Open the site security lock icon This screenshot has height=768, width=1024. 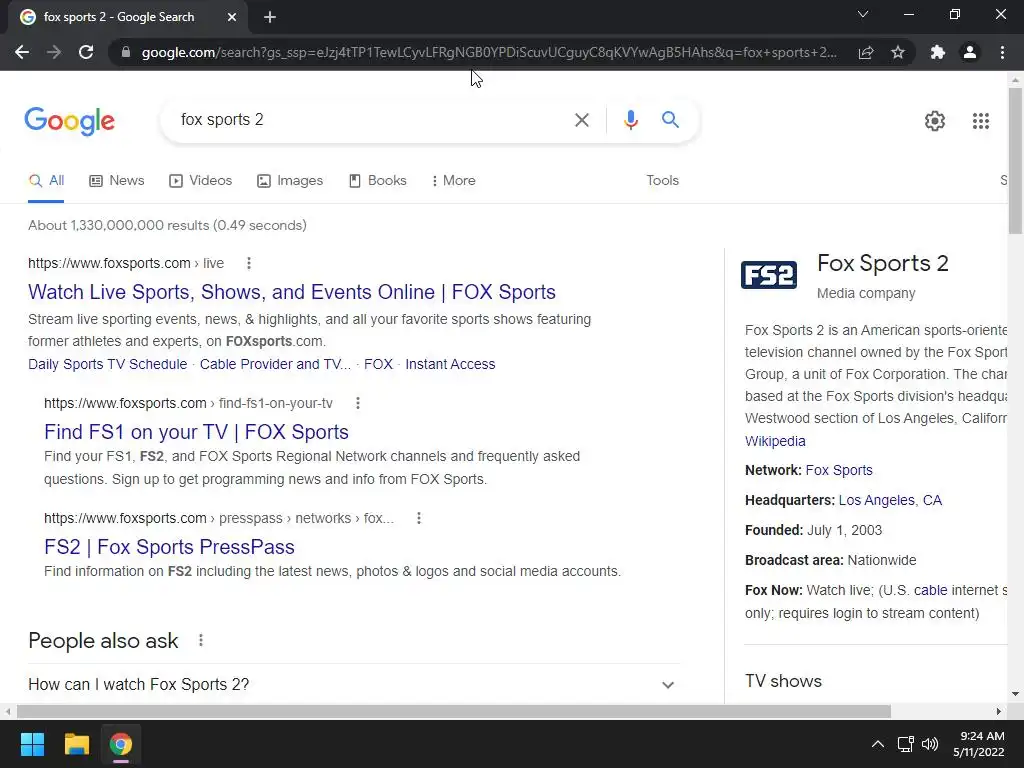[126, 52]
